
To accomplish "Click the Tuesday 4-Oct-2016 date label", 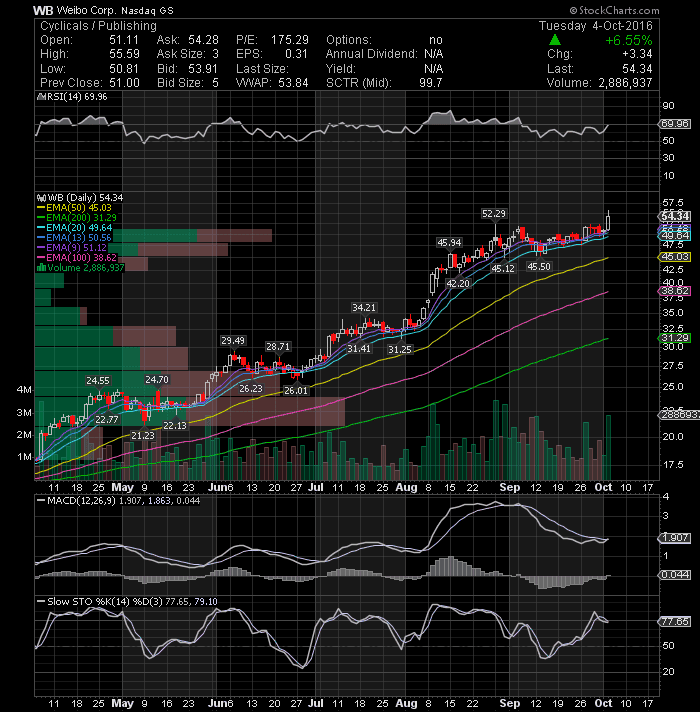I will pyautogui.click(x=596, y=25).
